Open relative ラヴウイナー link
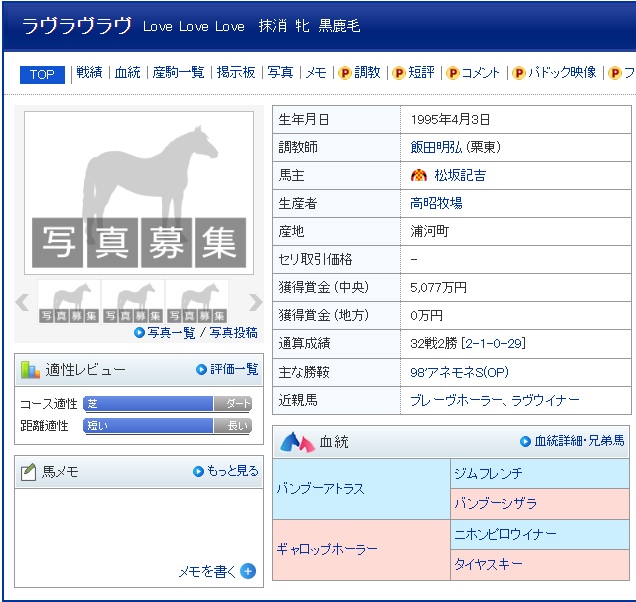This screenshot has width=636, height=602. pyautogui.click(x=546, y=400)
